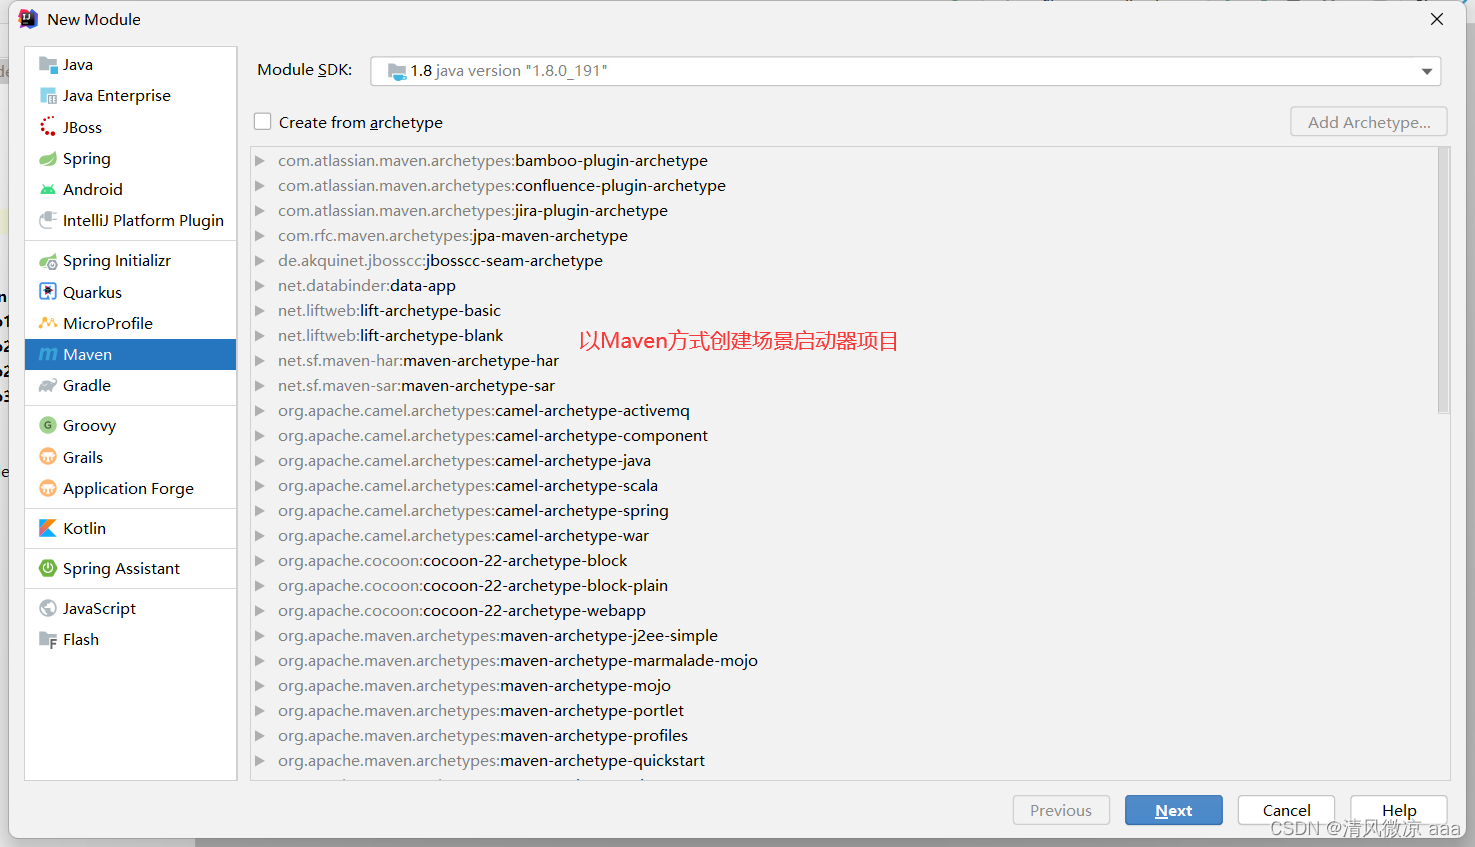
Task: Click the Spring Assistant power icon
Action: [48, 568]
